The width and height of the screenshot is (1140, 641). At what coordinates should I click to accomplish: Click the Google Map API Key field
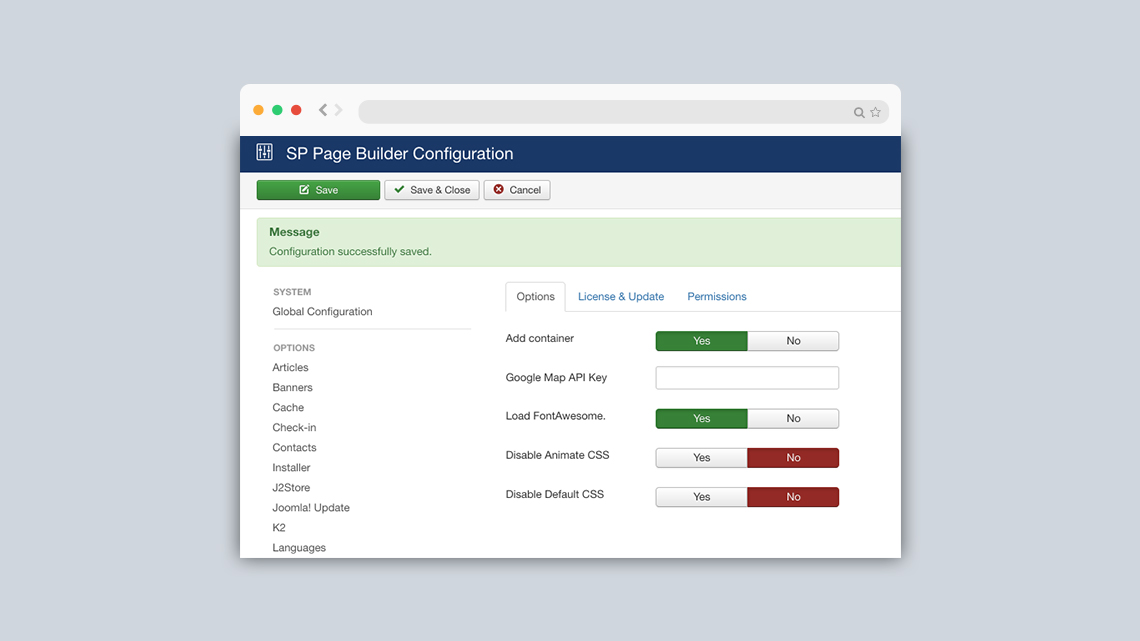click(747, 378)
